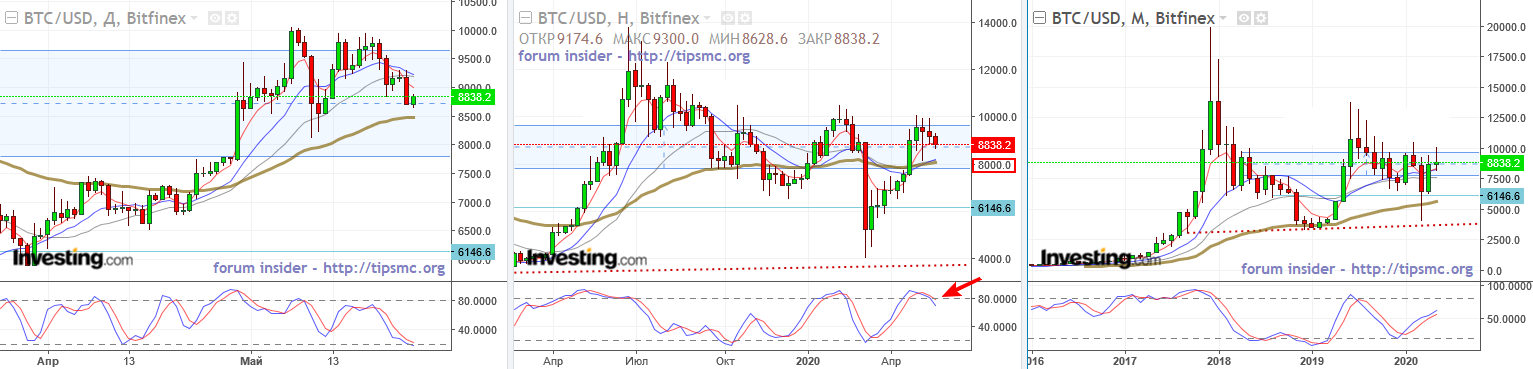The width and height of the screenshot is (1533, 369).
Task: Toggle eye visibility on weekly (Н) BTC/USD chart
Action: tap(728, 18)
